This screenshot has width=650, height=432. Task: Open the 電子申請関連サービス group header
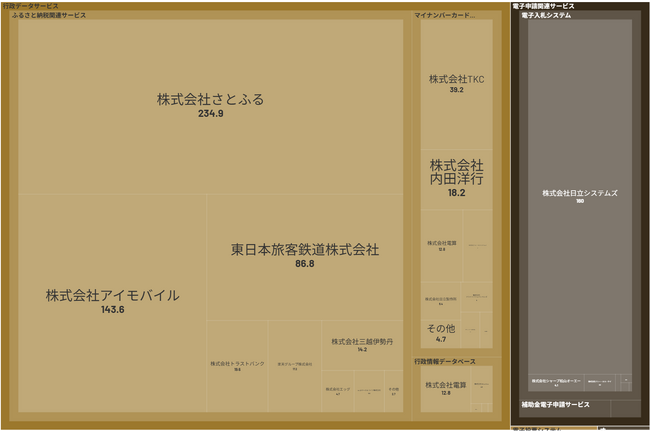click(x=543, y=6)
